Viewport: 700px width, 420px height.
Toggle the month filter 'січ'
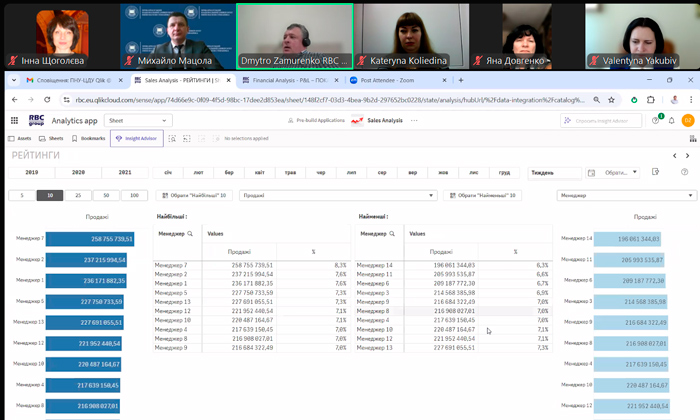(x=168, y=172)
